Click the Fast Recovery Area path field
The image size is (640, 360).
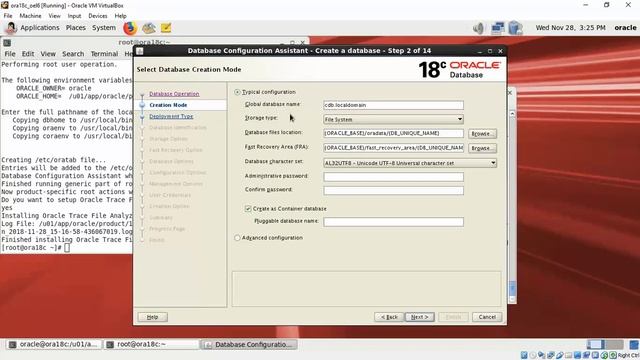point(393,148)
